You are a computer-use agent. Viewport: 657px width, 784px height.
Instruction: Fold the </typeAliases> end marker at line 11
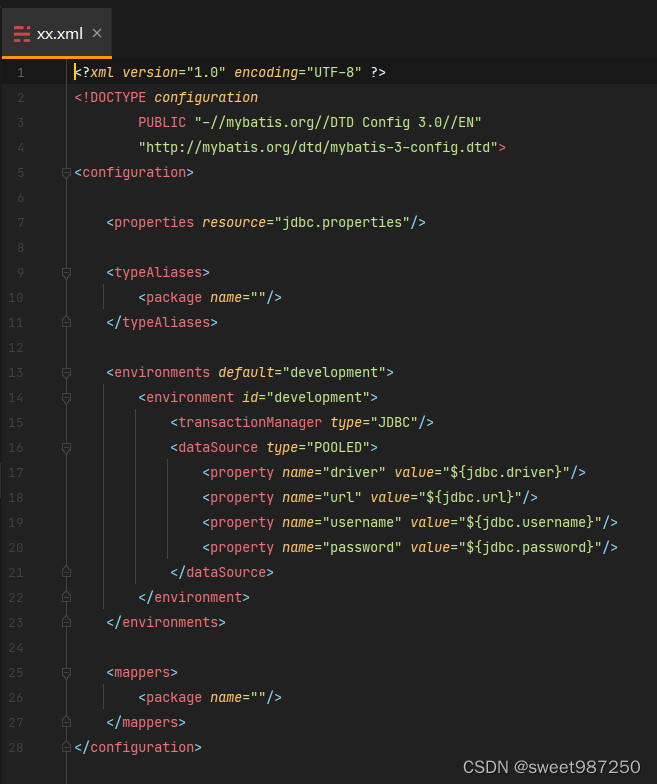[x=66, y=322]
